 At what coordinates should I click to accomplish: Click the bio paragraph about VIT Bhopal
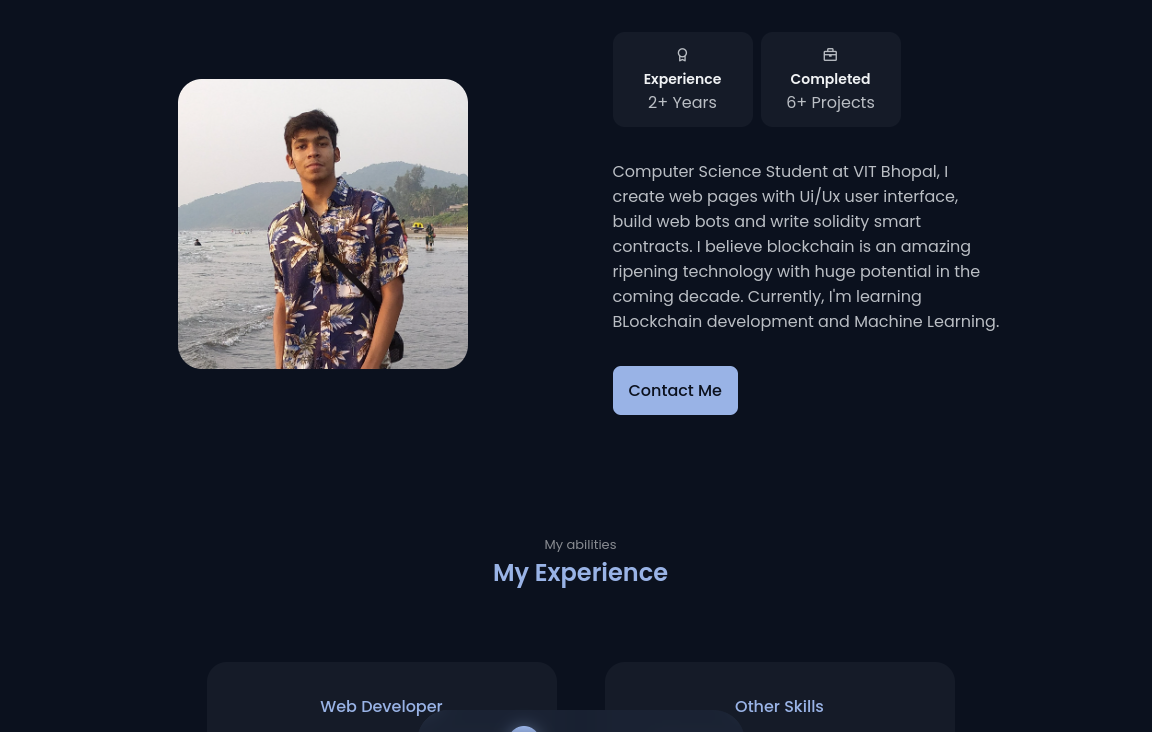(805, 246)
